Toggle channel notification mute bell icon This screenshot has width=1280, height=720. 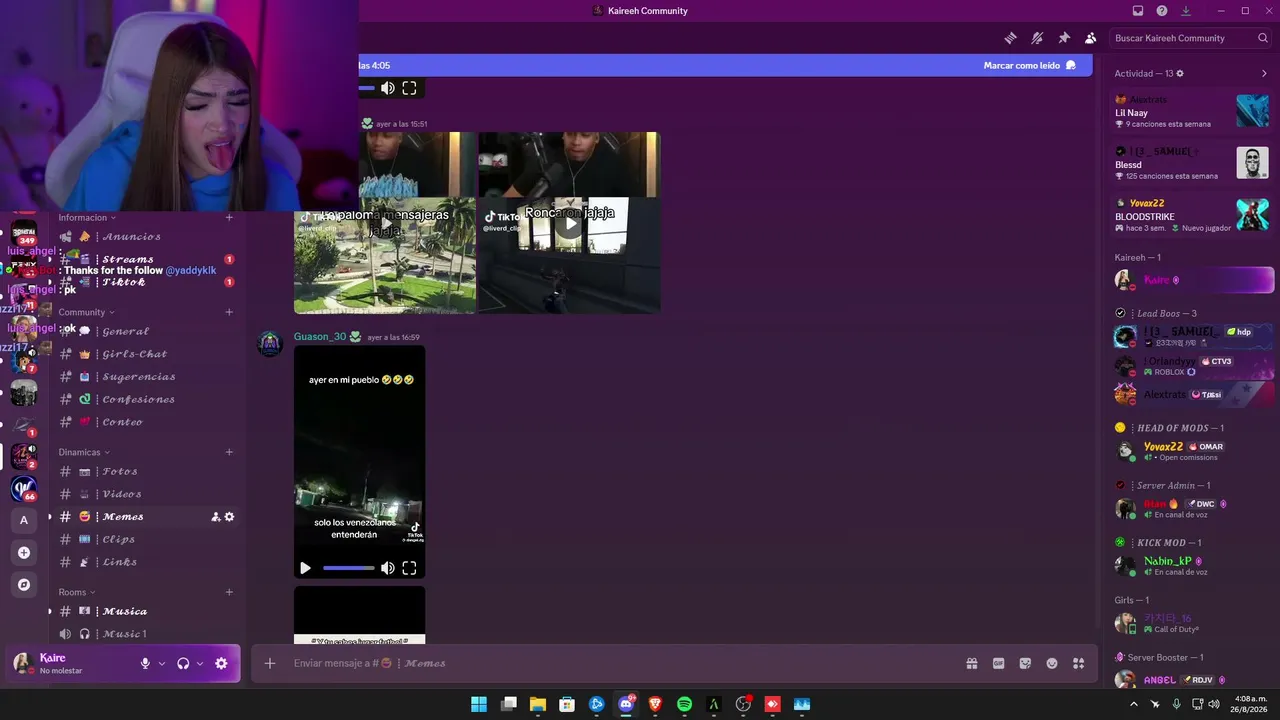(x=1037, y=38)
